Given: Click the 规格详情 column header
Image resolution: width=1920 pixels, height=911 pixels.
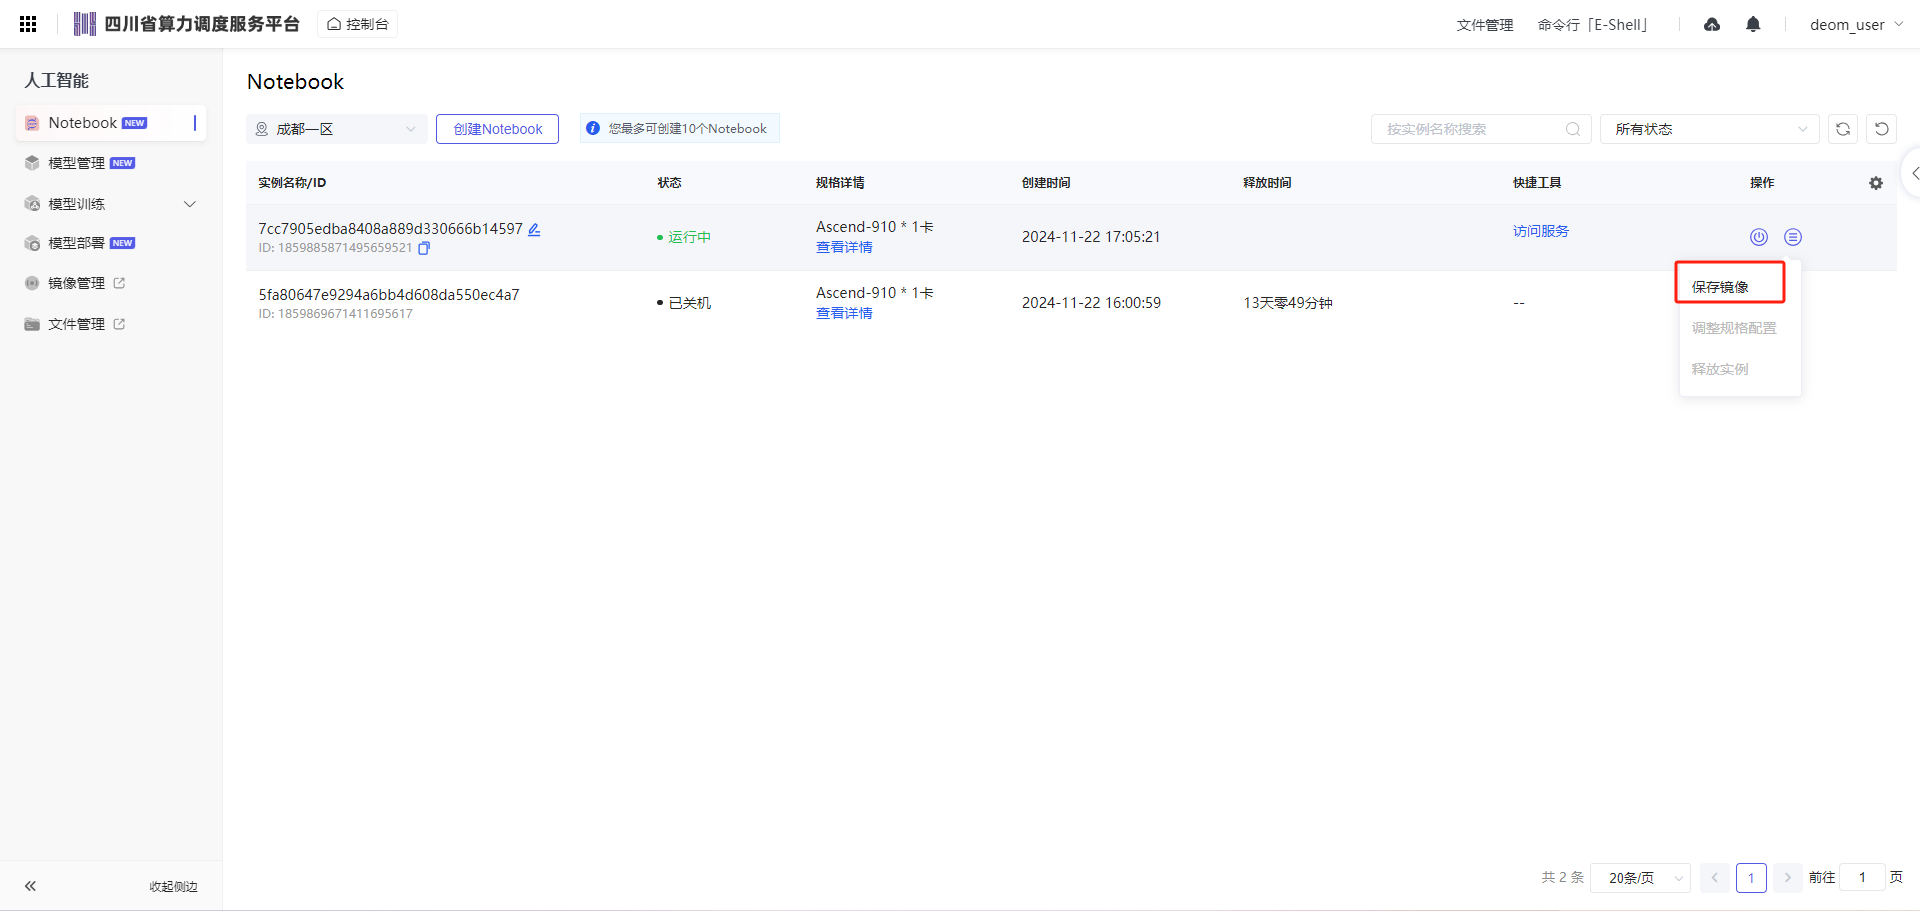Looking at the screenshot, I should tap(840, 183).
